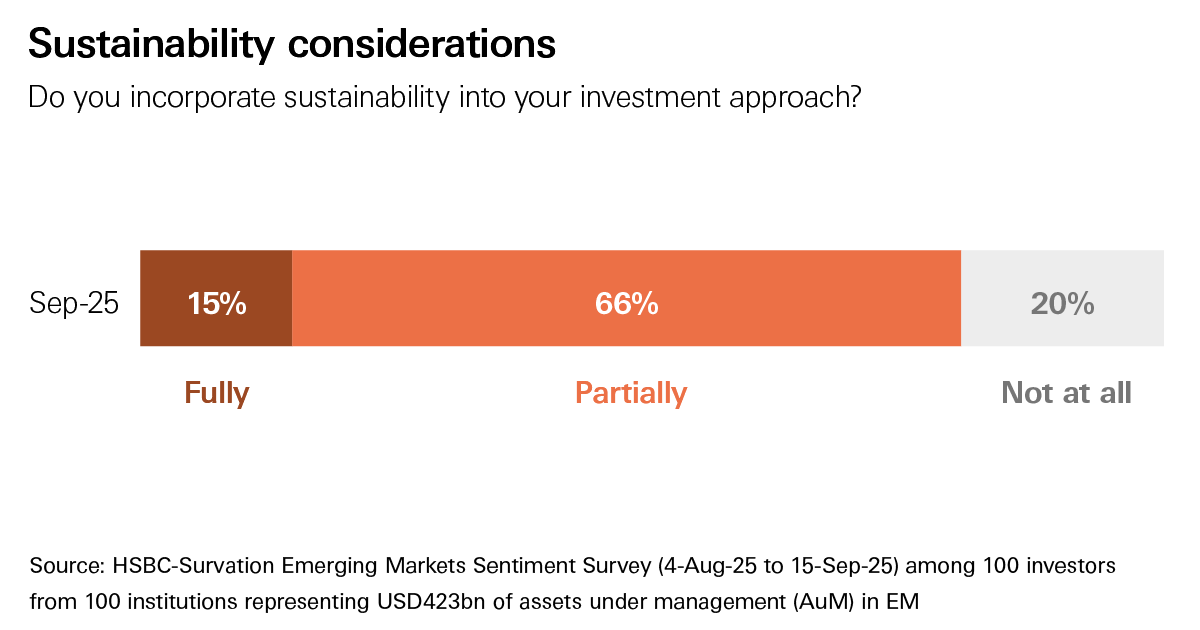Select the 20% value label
The height and width of the screenshot is (630, 1200).
coord(1062,304)
